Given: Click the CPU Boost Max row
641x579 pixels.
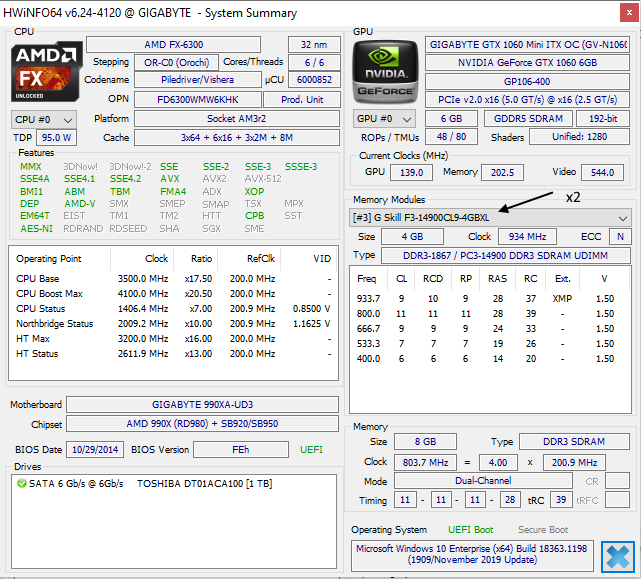Looking at the screenshot, I should (173, 294).
